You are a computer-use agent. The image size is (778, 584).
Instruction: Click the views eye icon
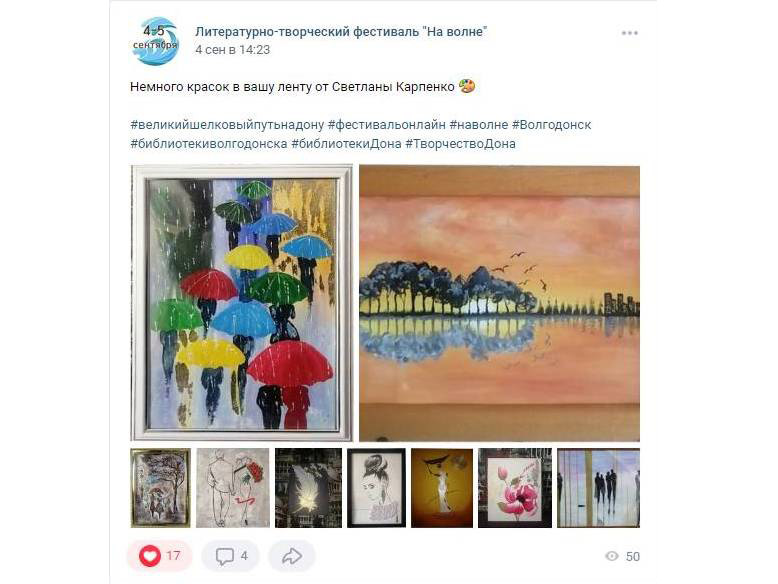pyautogui.click(x=612, y=556)
